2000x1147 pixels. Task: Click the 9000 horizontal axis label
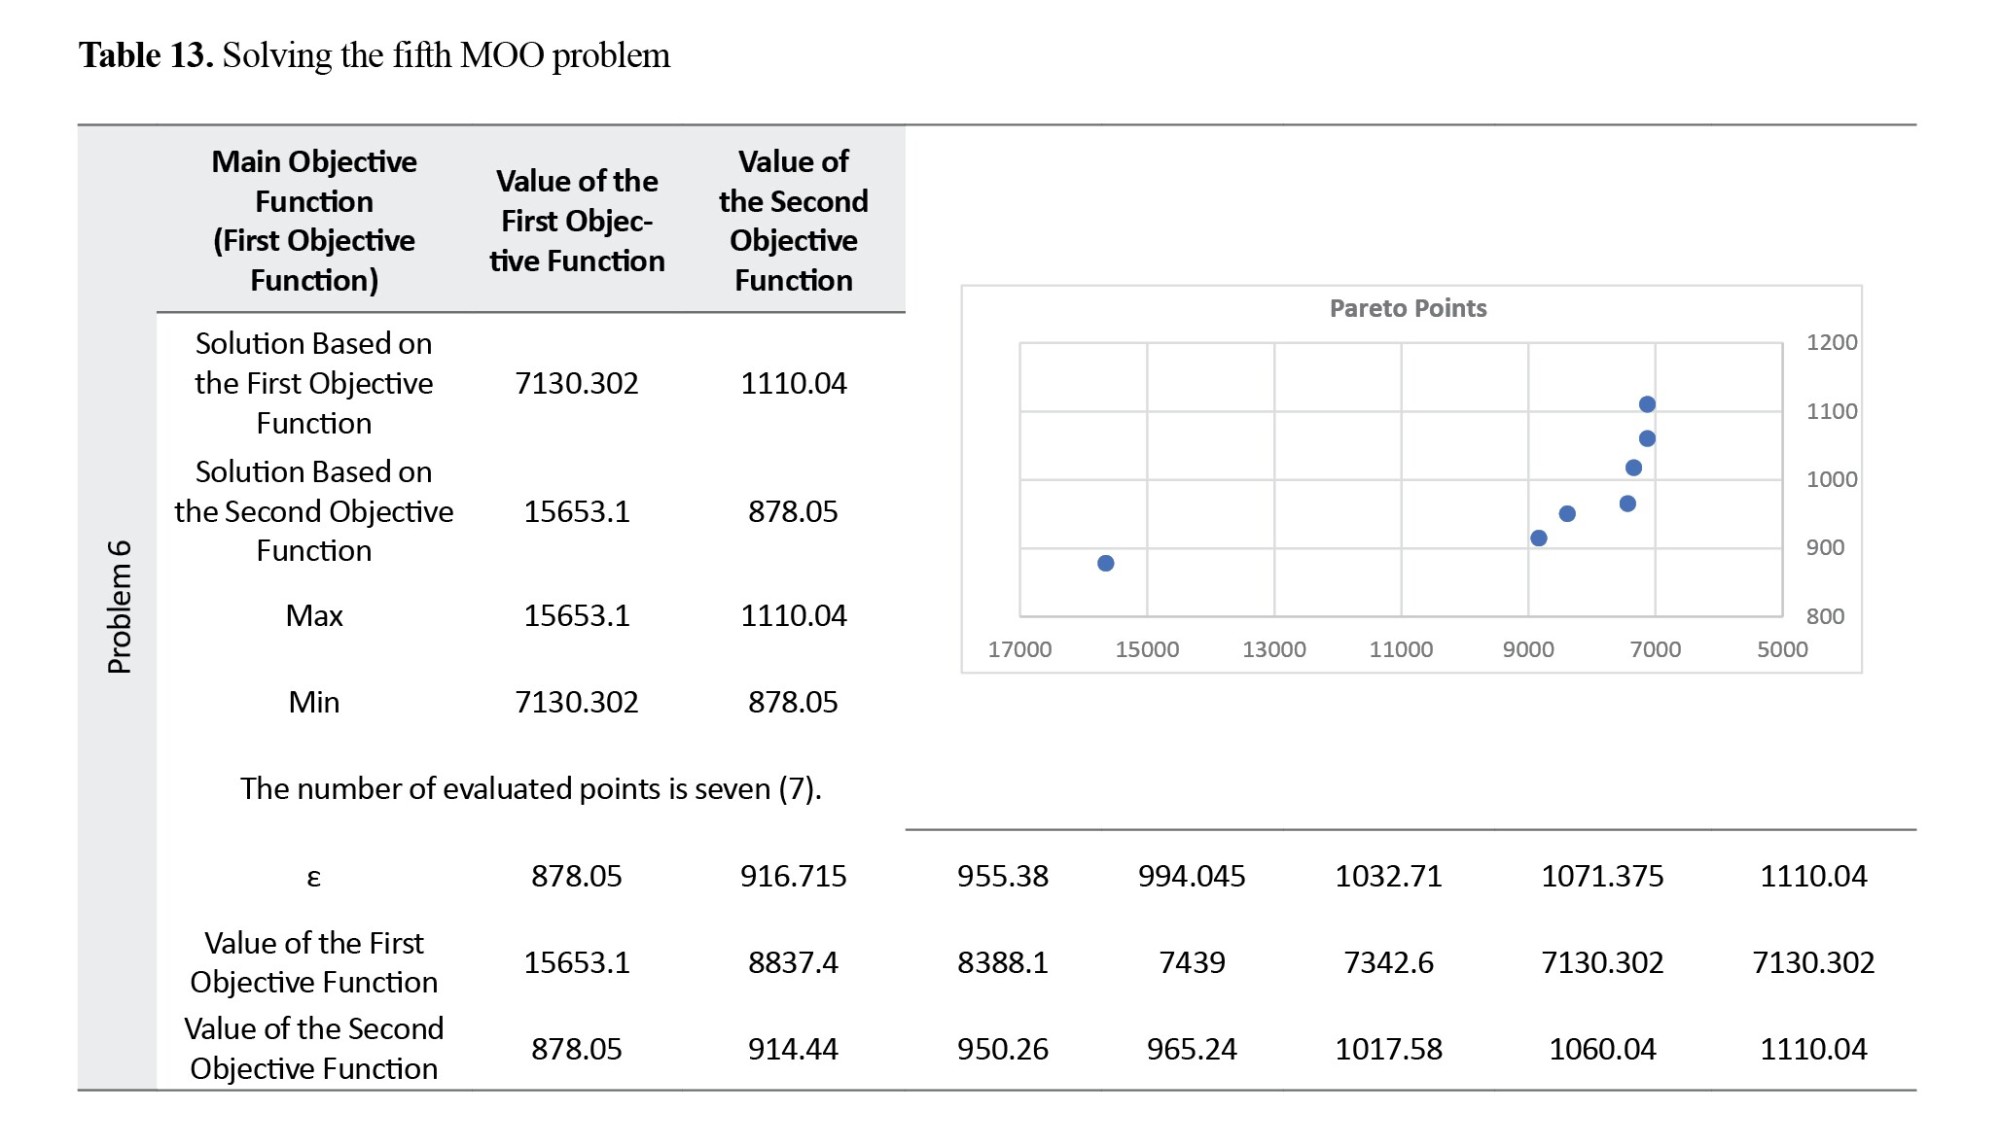pyautogui.click(x=1528, y=649)
